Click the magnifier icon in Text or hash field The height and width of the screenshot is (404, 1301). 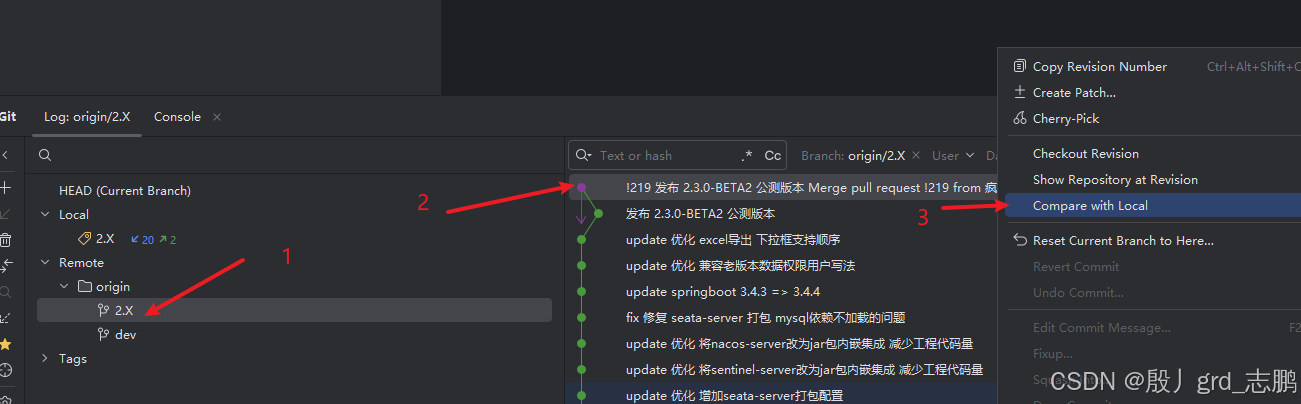(583, 155)
